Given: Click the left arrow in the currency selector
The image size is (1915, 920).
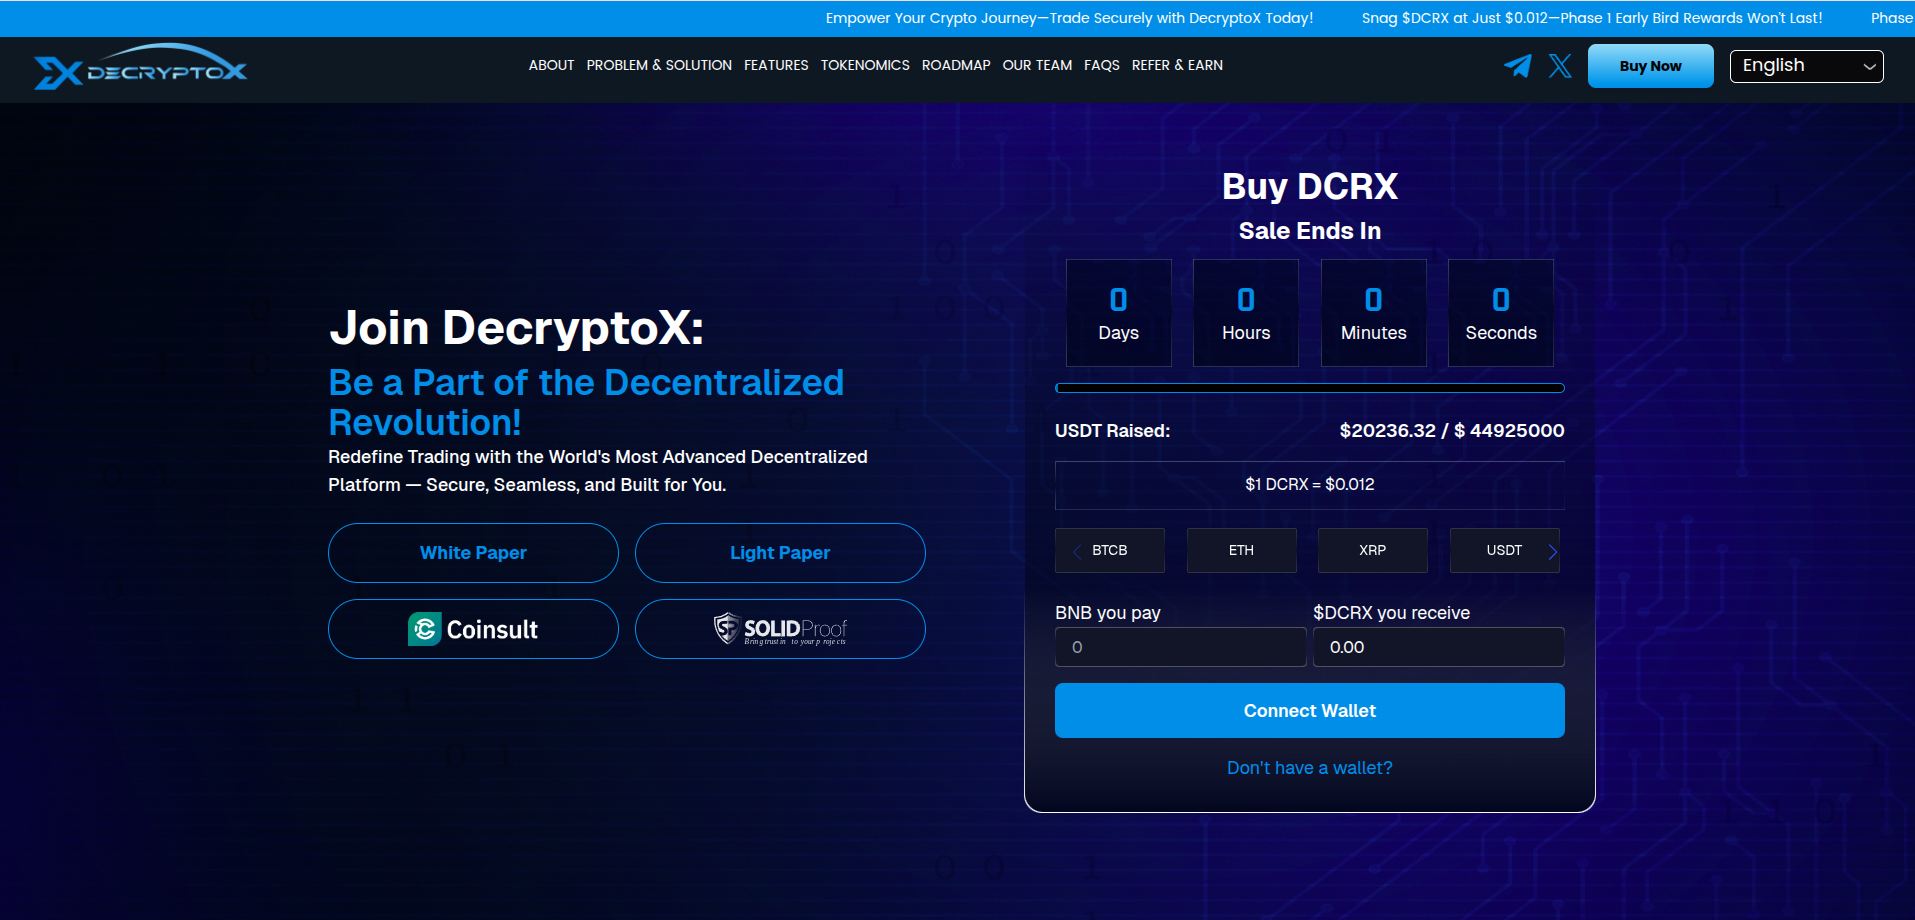Looking at the screenshot, I should pyautogui.click(x=1077, y=551).
